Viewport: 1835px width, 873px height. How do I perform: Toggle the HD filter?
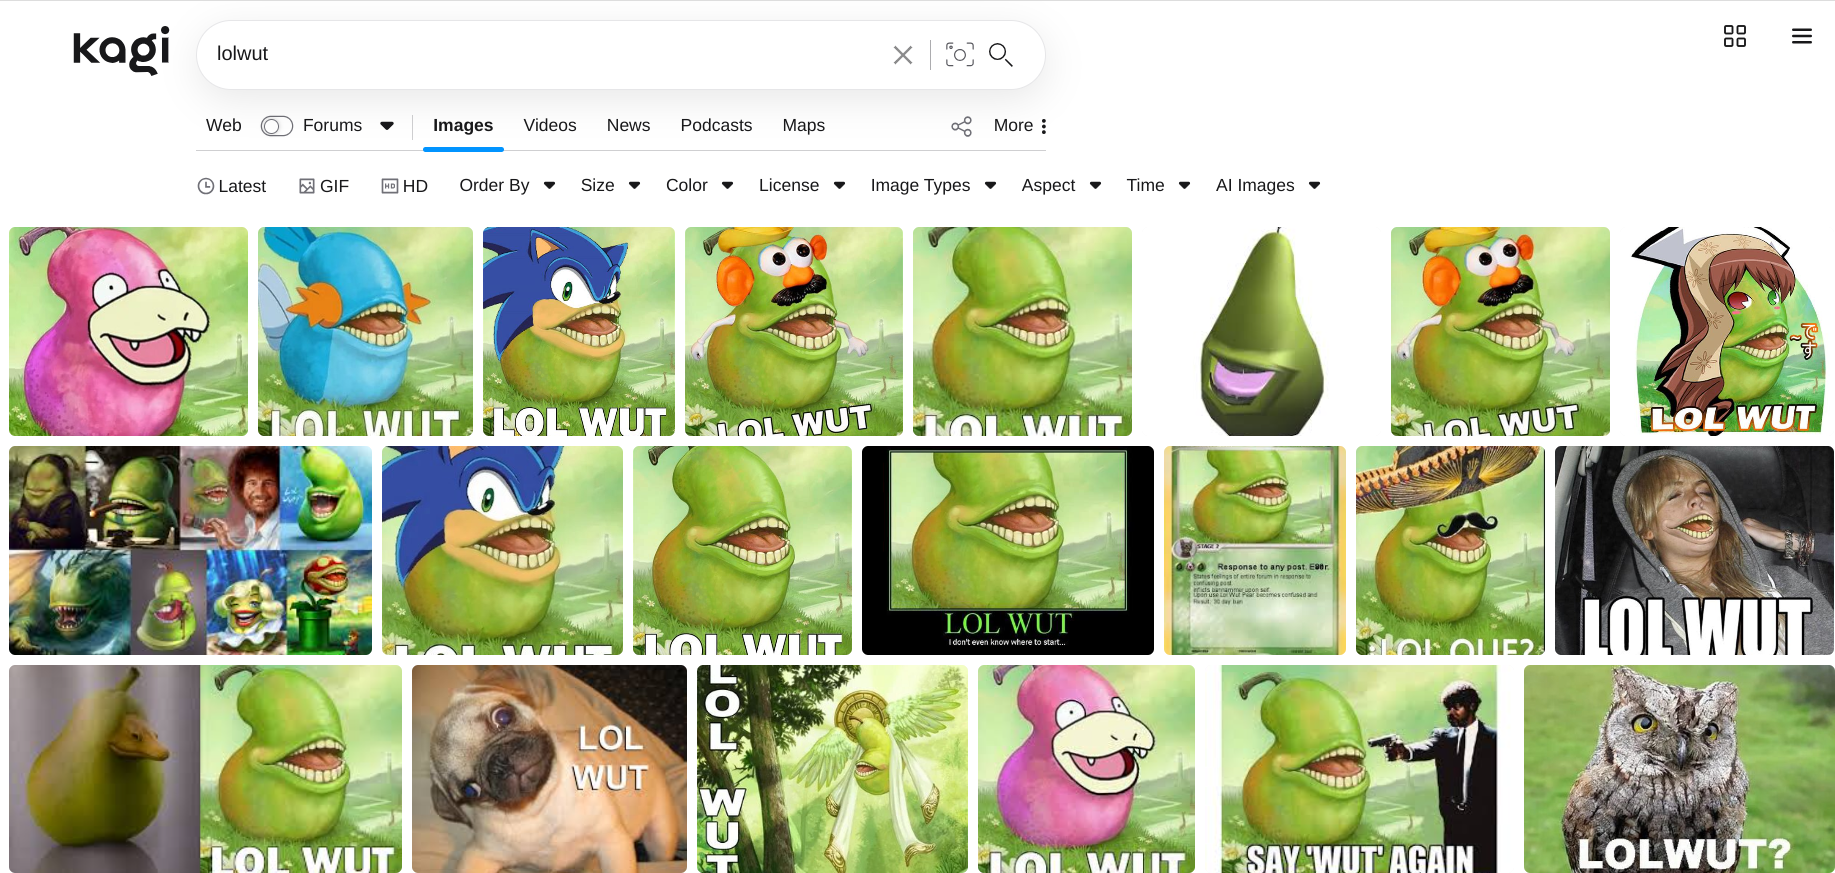coord(405,186)
